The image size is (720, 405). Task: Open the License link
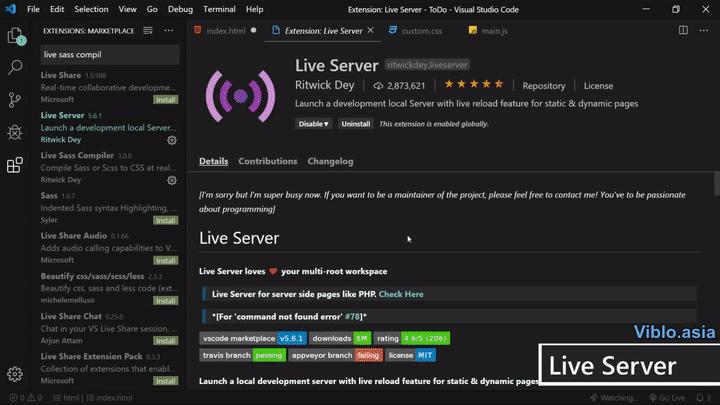(598, 86)
